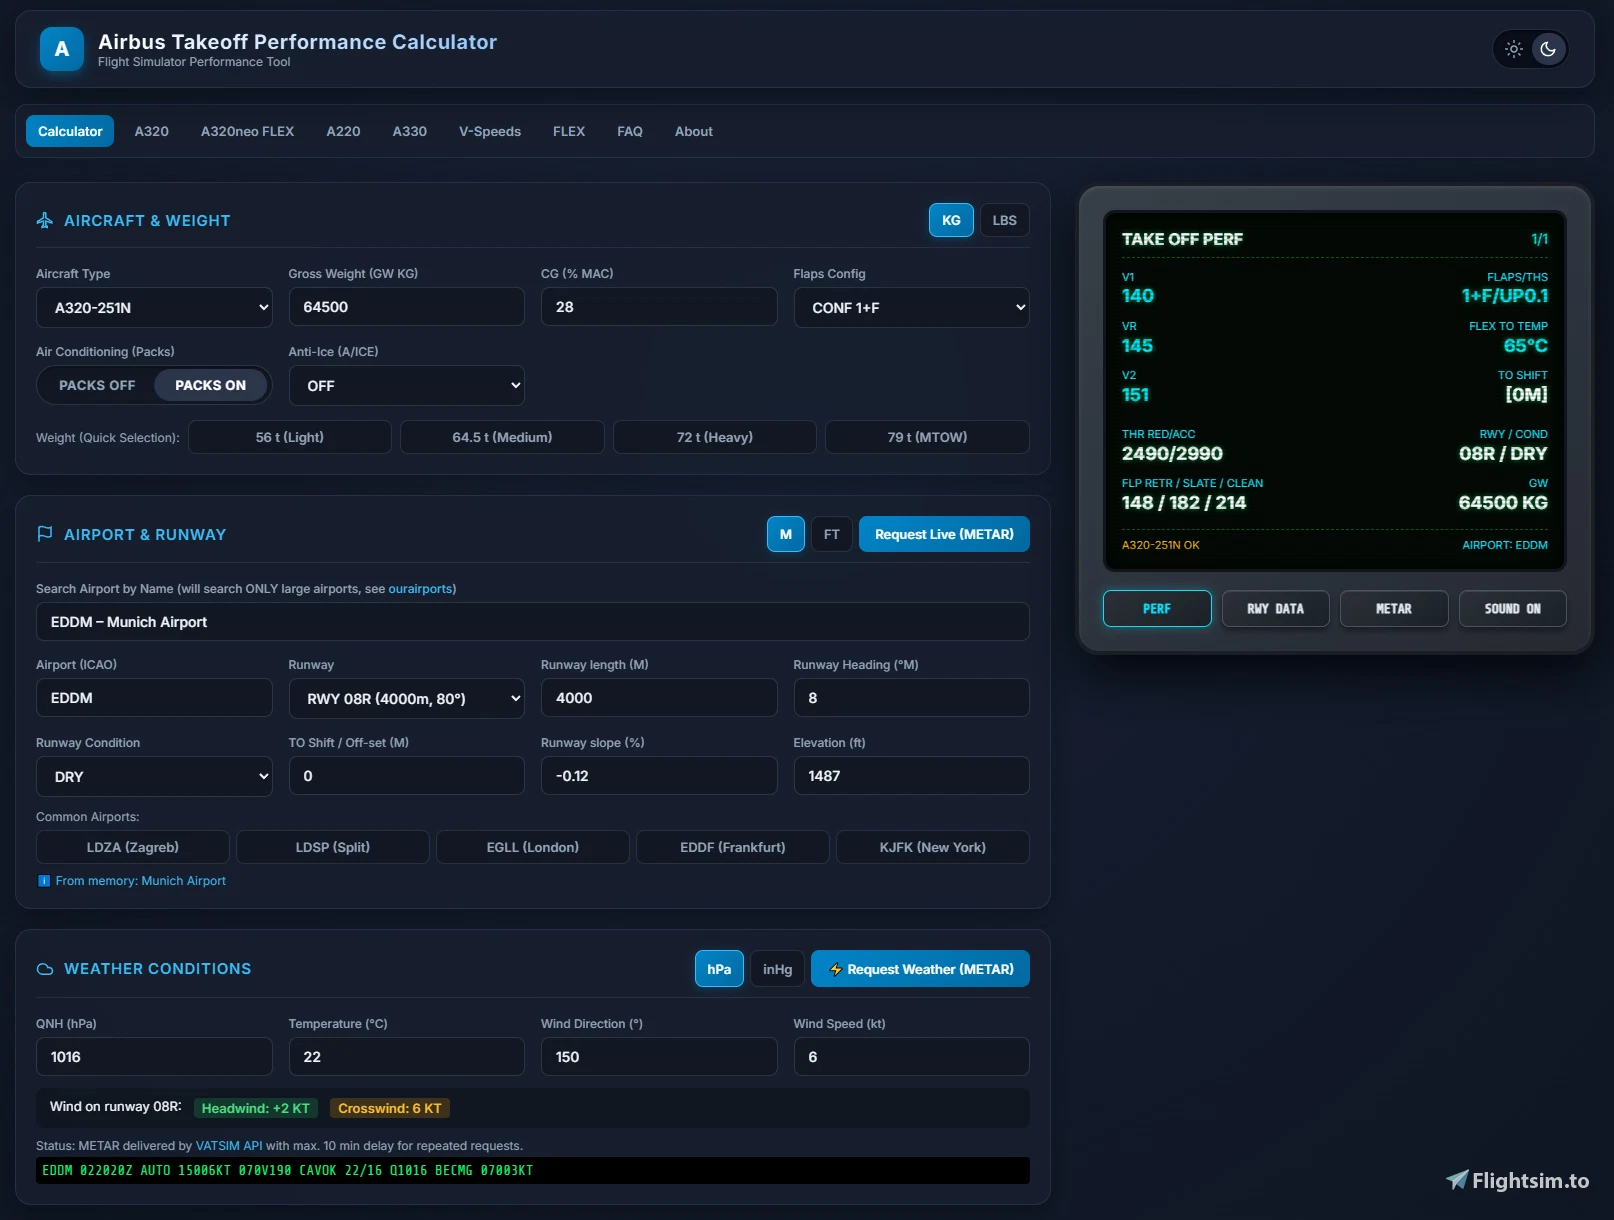Image resolution: width=1614 pixels, height=1220 pixels.
Task: Click the flag icon beside Airport & Runway
Action: coord(45,534)
